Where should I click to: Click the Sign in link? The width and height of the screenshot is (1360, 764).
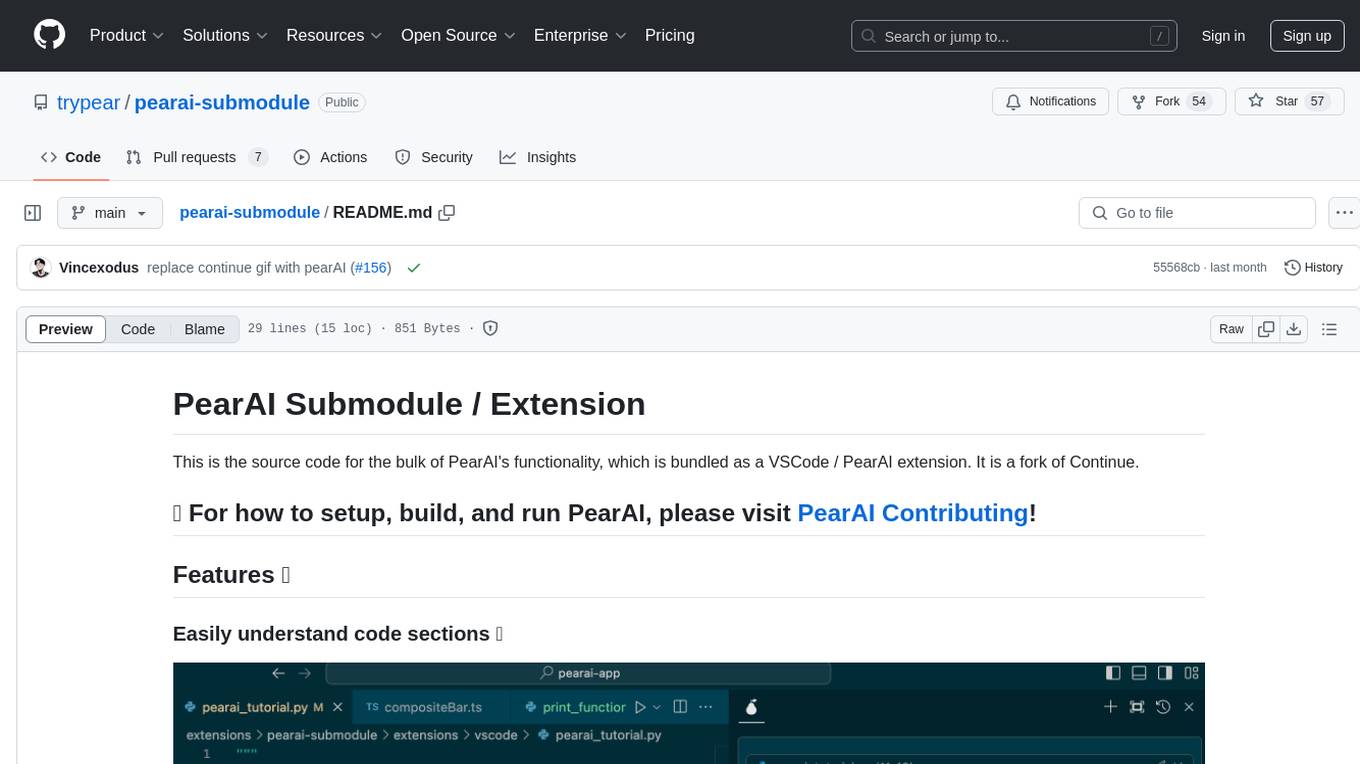[1223, 36]
